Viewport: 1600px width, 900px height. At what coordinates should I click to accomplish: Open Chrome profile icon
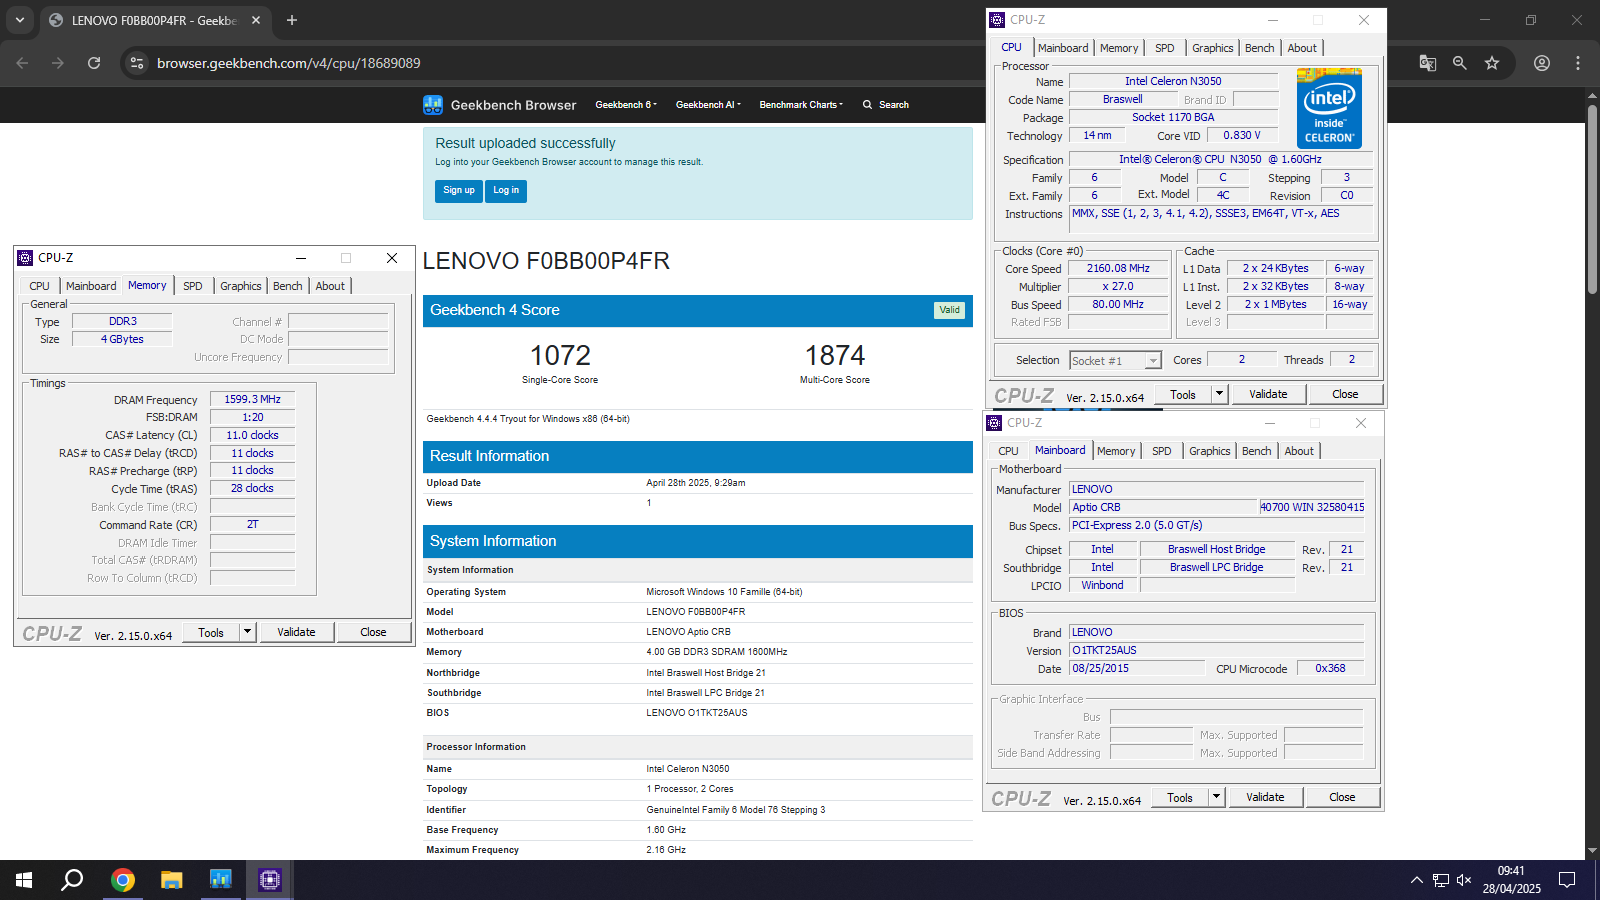point(1542,63)
